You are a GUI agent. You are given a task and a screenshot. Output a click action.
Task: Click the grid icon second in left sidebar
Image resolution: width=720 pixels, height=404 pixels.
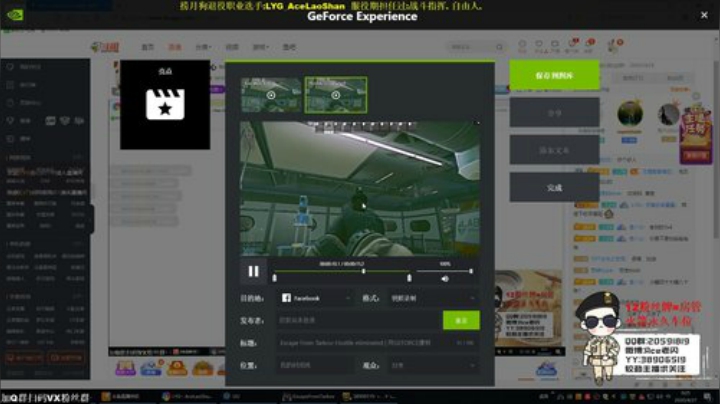(10, 85)
